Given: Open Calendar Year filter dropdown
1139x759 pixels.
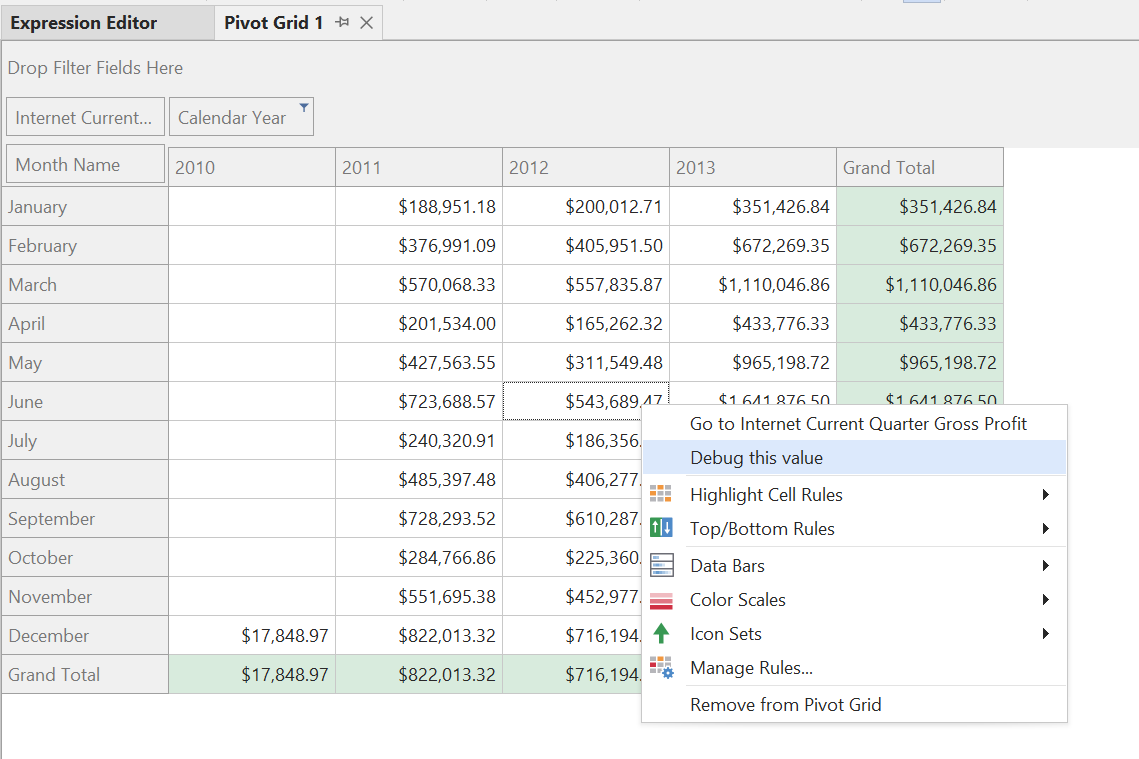Looking at the screenshot, I should pos(304,107).
